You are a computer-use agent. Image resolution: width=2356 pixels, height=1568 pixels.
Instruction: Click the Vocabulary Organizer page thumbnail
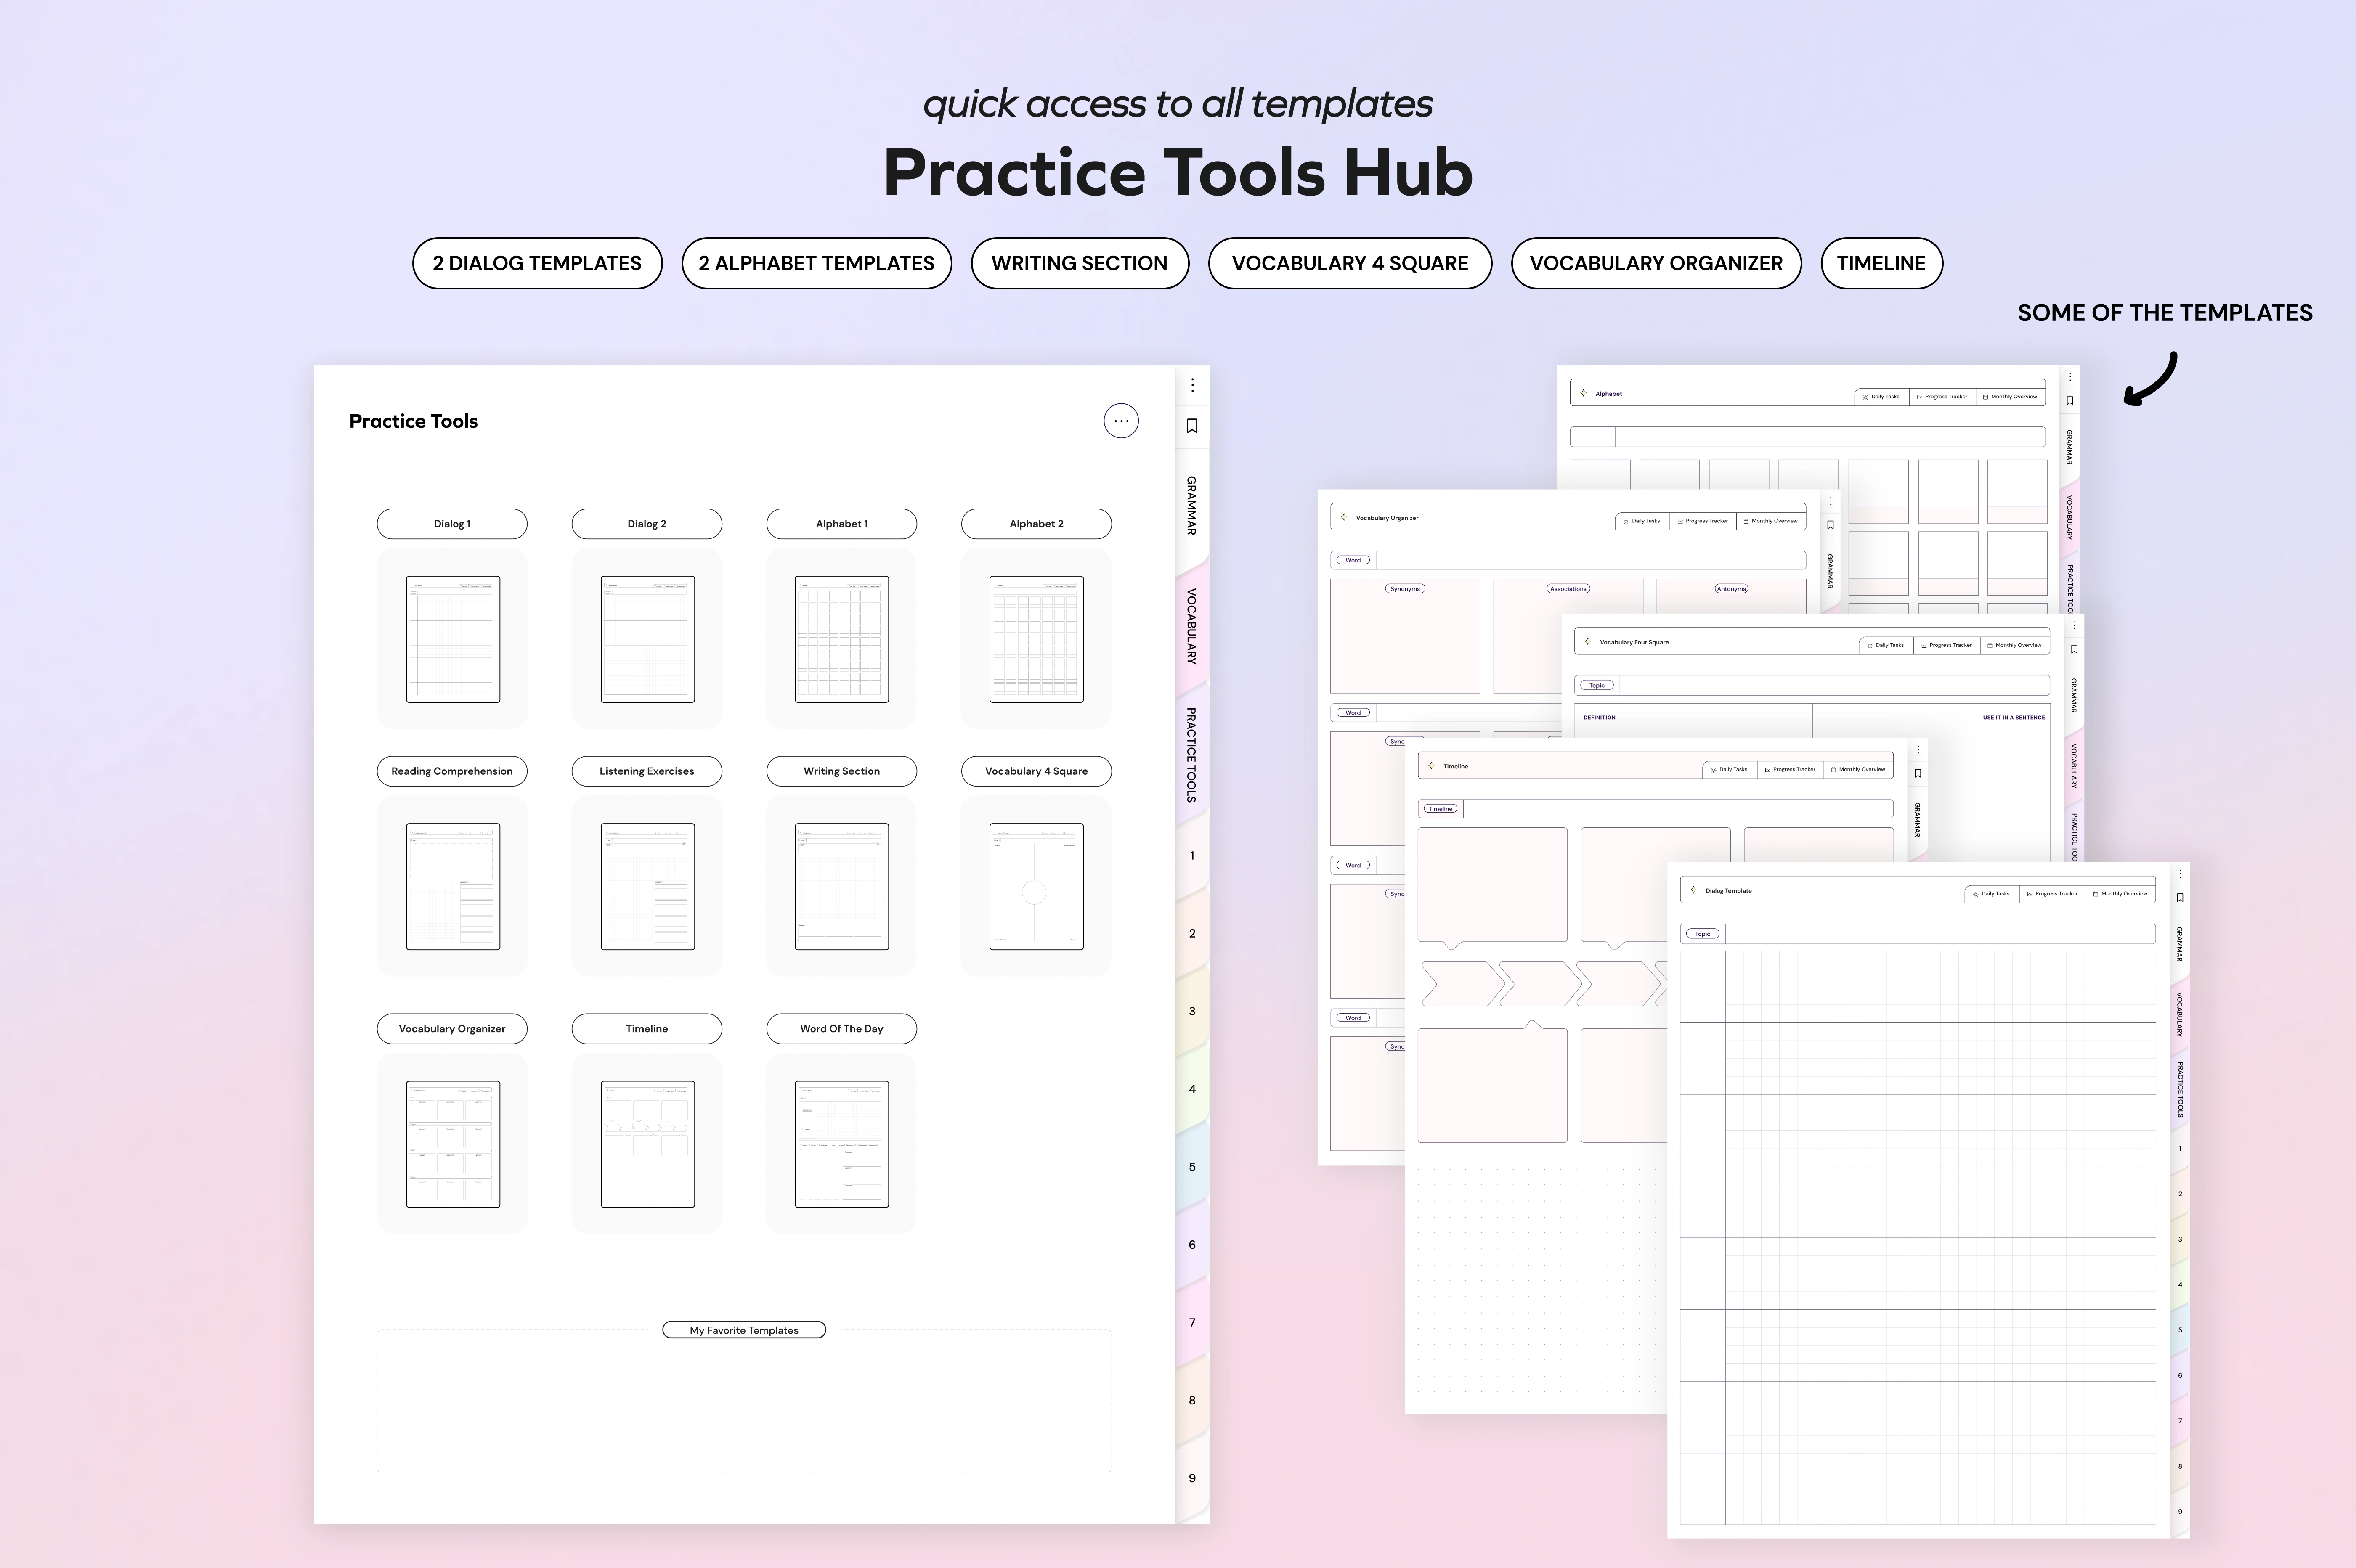(453, 1144)
